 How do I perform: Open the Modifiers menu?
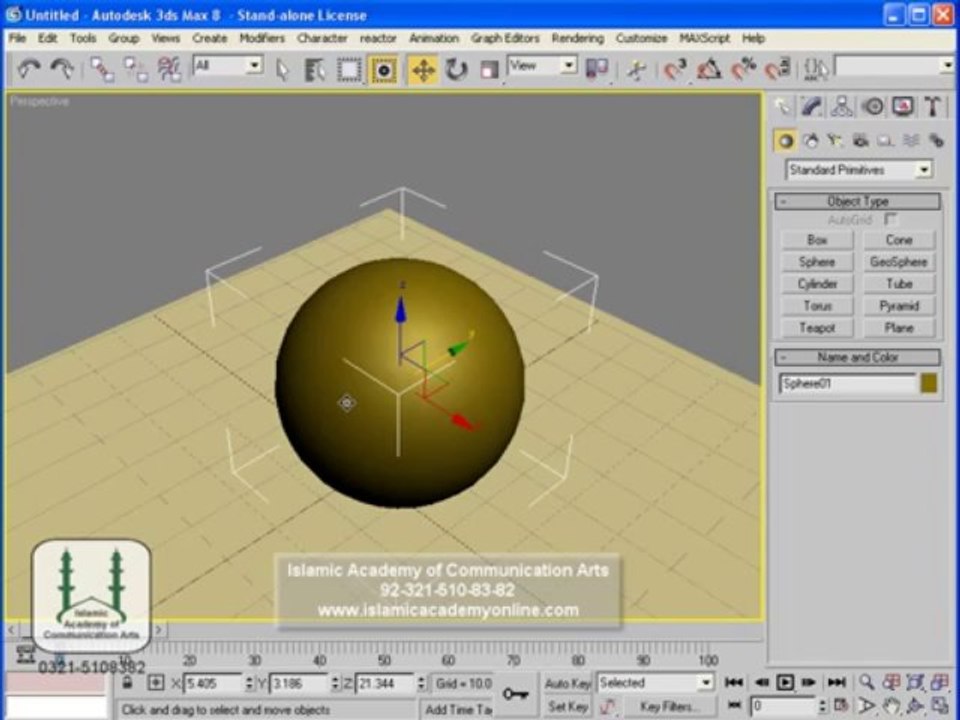(x=262, y=38)
